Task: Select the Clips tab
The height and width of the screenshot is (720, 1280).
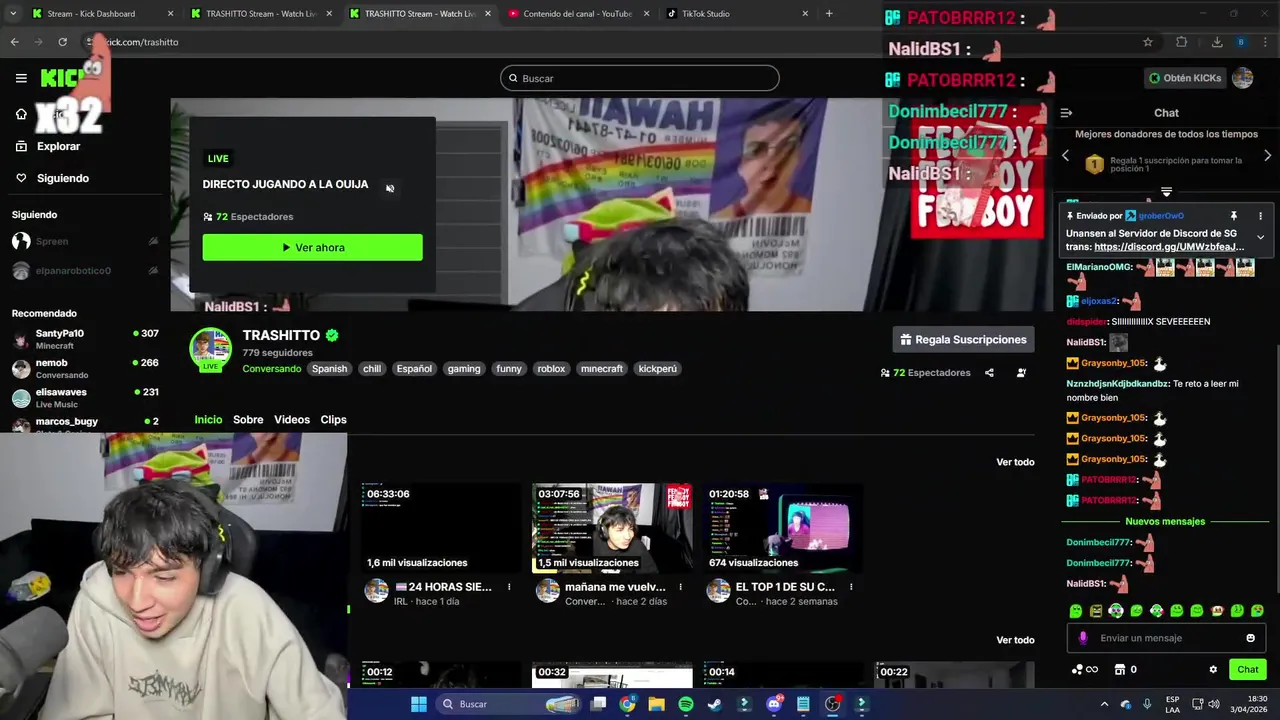Action: click(333, 420)
